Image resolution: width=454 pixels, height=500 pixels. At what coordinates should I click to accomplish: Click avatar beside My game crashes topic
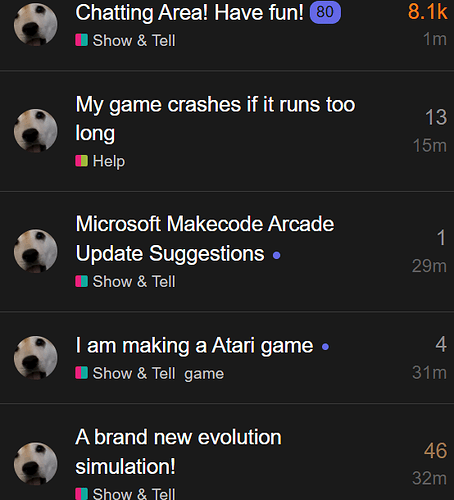tap(35, 131)
